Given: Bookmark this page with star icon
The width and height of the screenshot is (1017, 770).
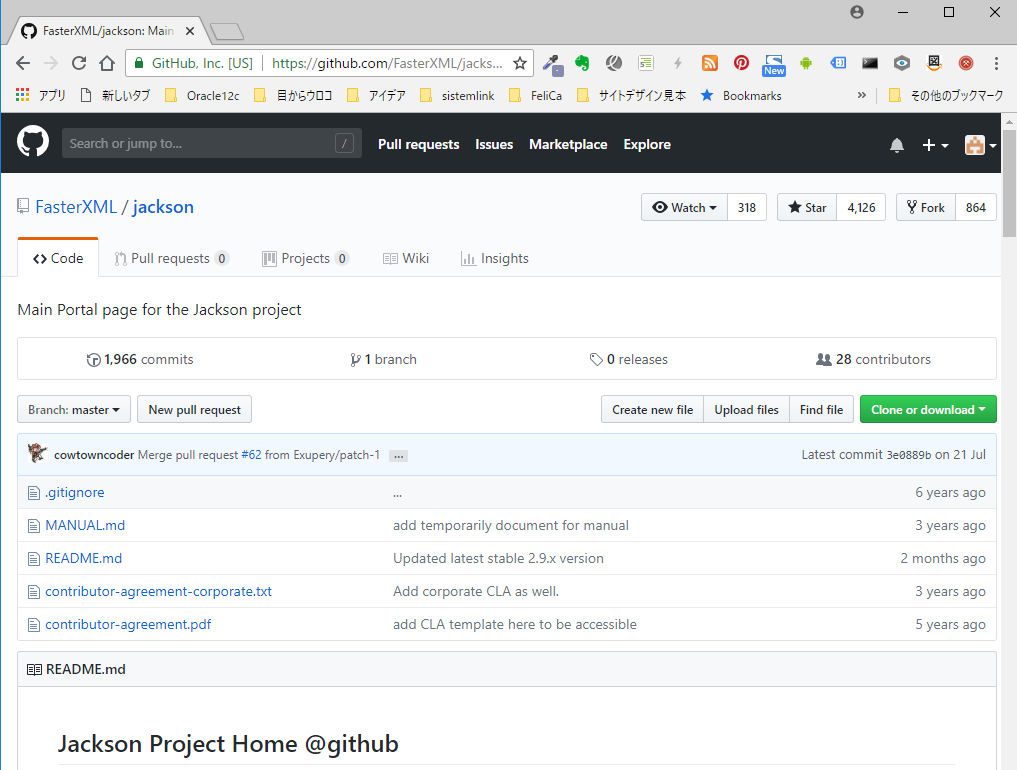Looking at the screenshot, I should (520, 63).
